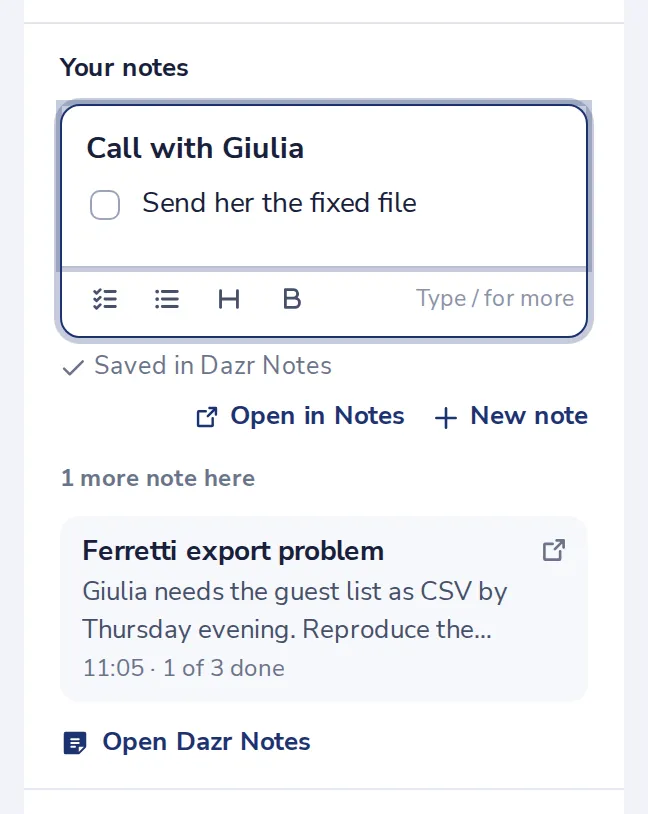Click the plus icon next to New note
The width and height of the screenshot is (648, 814).
pyautogui.click(x=446, y=417)
